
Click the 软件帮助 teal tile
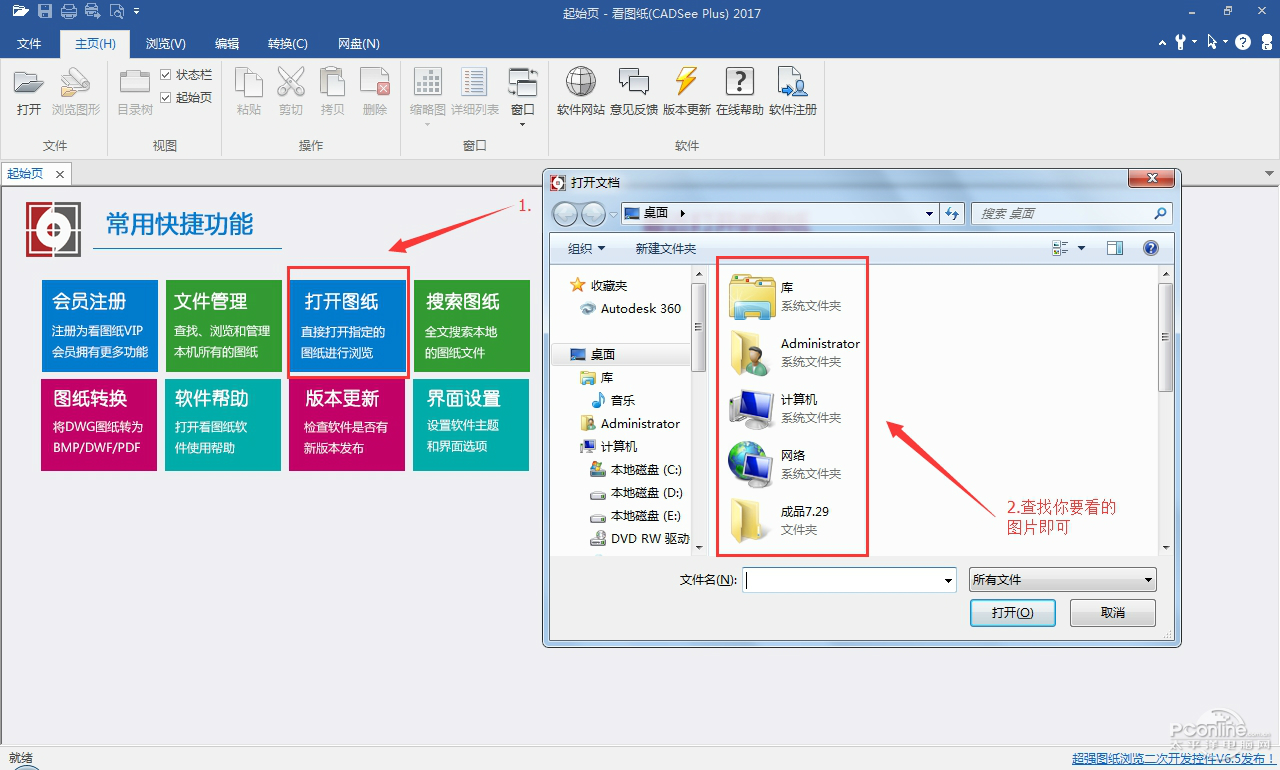pyautogui.click(x=224, y=424)
